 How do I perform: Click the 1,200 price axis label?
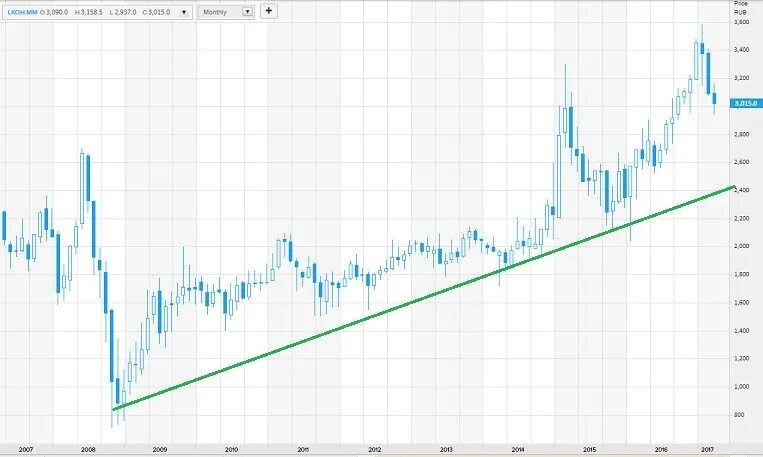[x=742, y=358]
